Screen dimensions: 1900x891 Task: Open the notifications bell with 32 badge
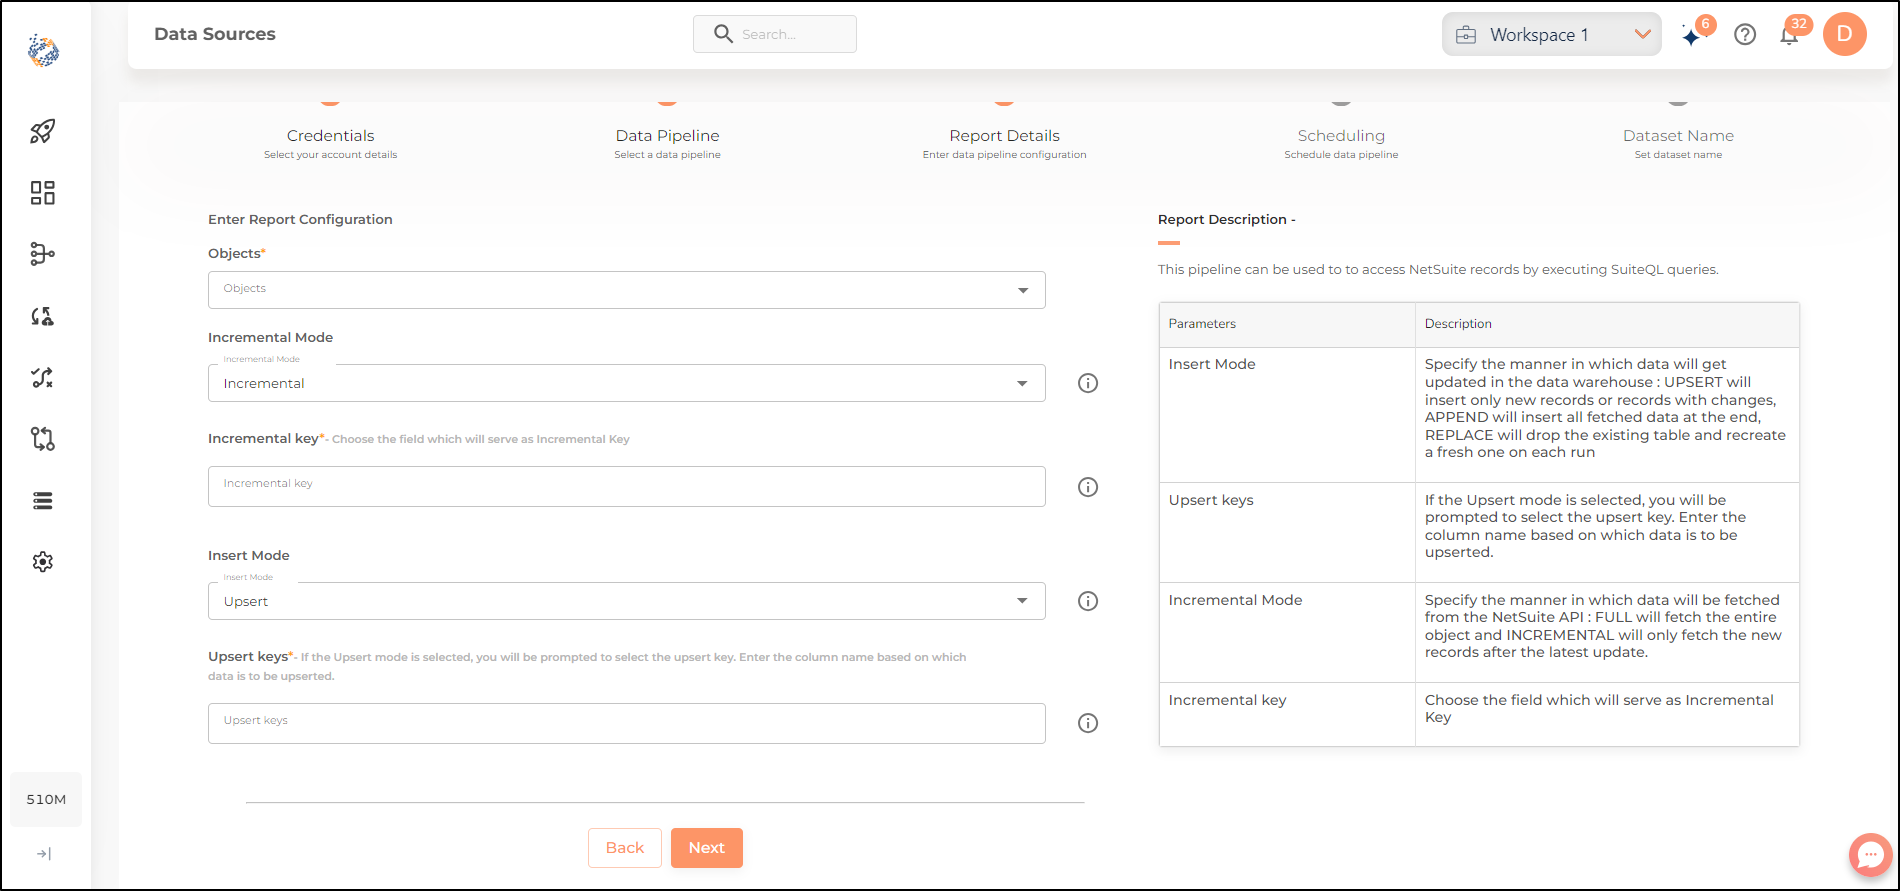tap(1790, 35)
